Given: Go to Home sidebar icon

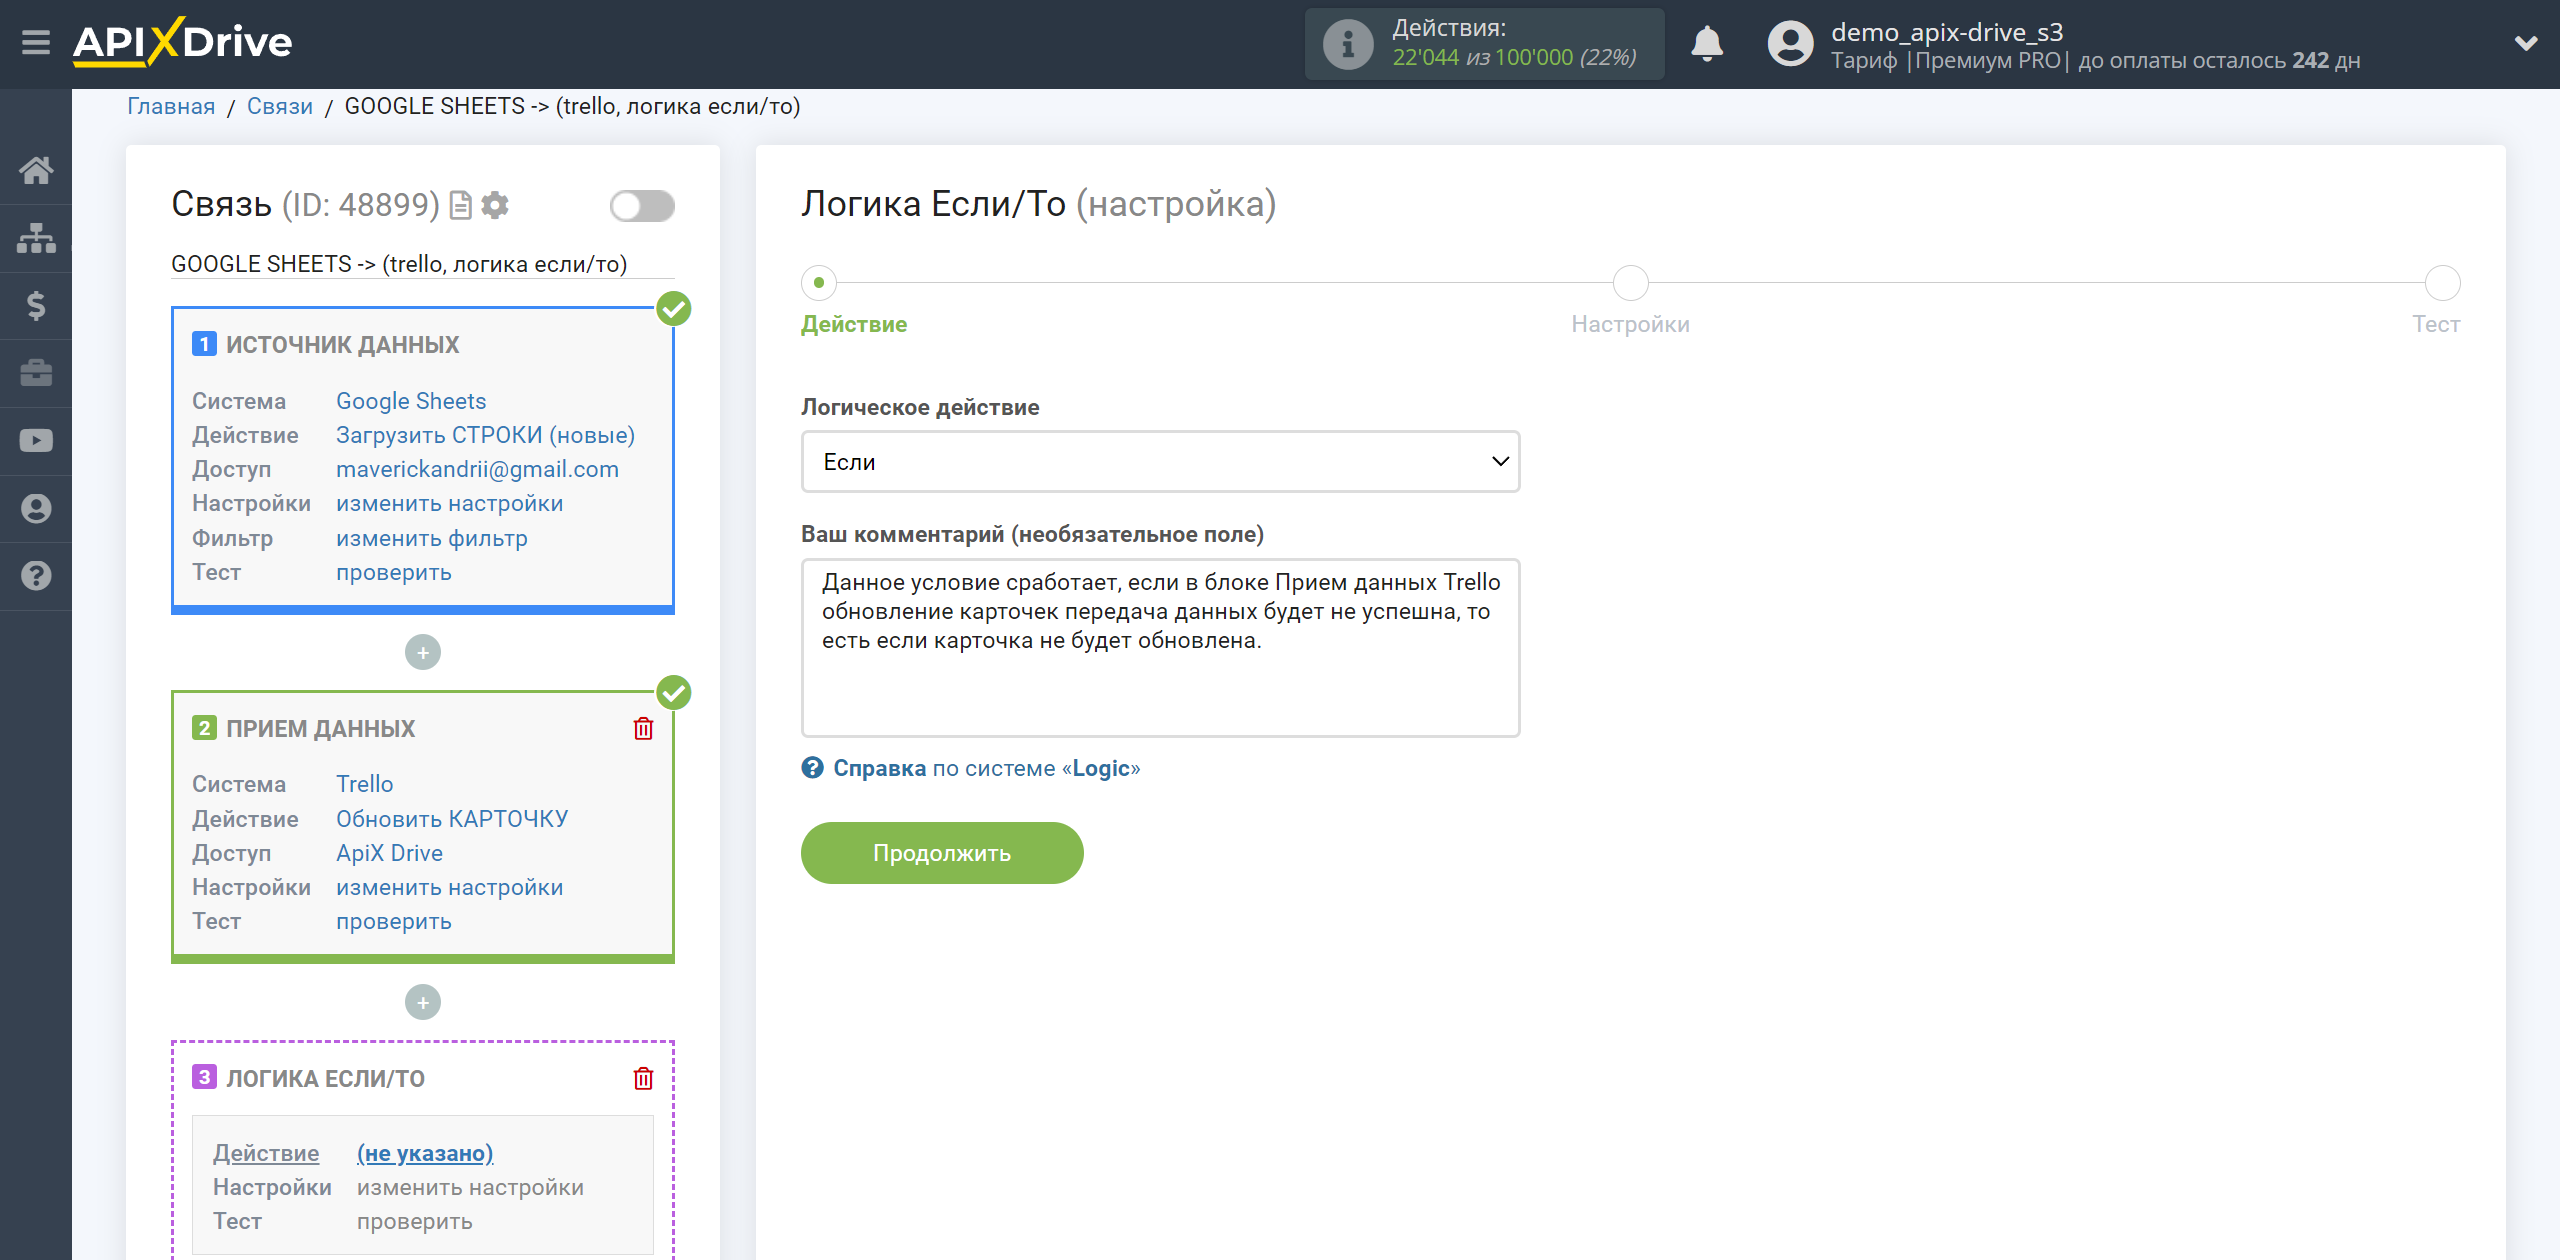Looking at the screenshot, I should pyautogui.click(x=36, y=170).
